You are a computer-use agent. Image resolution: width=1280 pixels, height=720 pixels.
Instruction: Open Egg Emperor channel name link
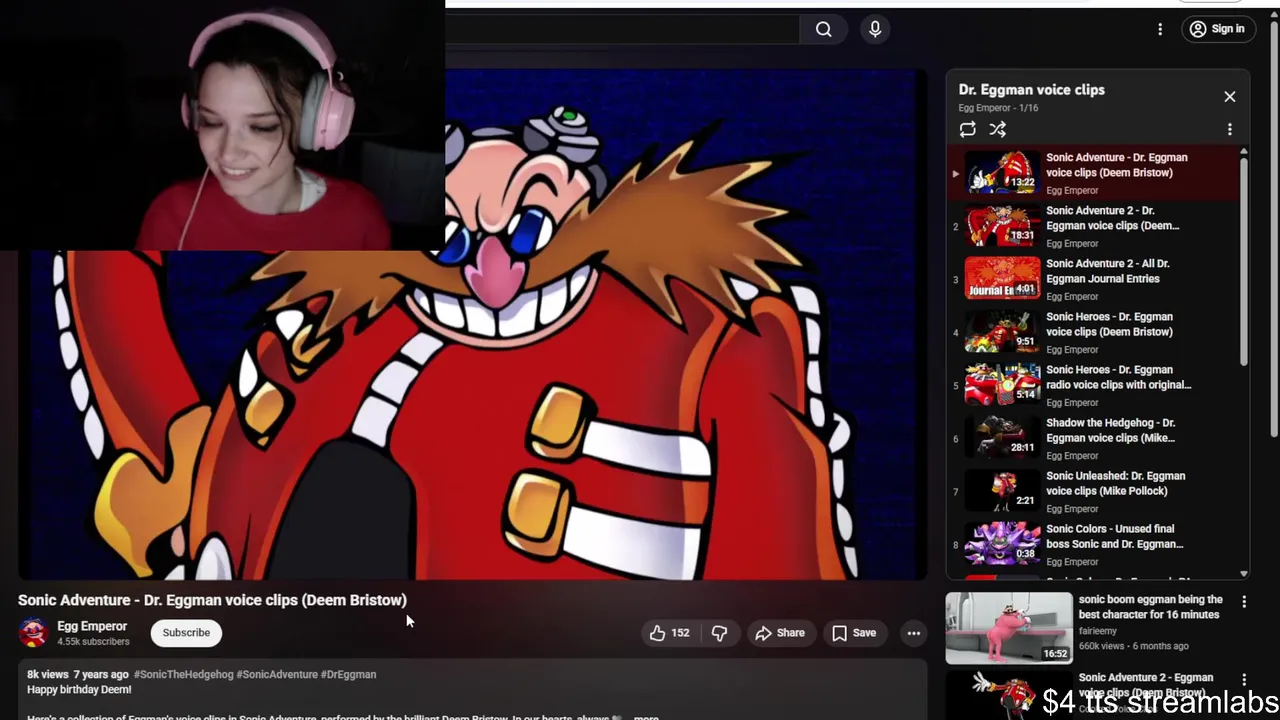[92, 626]
